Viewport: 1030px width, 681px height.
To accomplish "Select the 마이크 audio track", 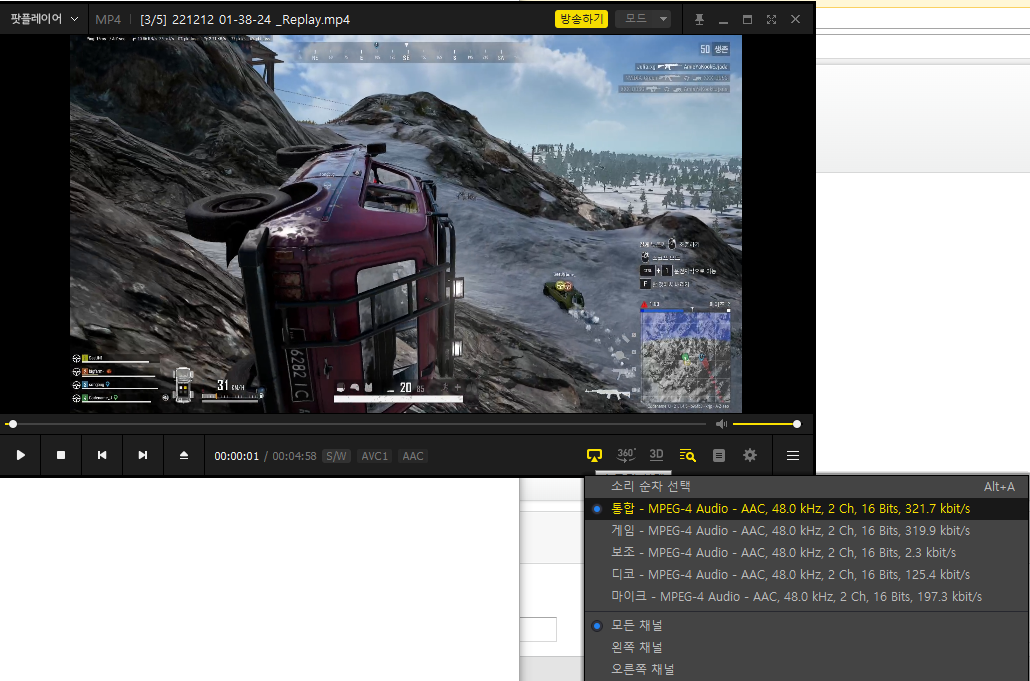I will 806,596.
